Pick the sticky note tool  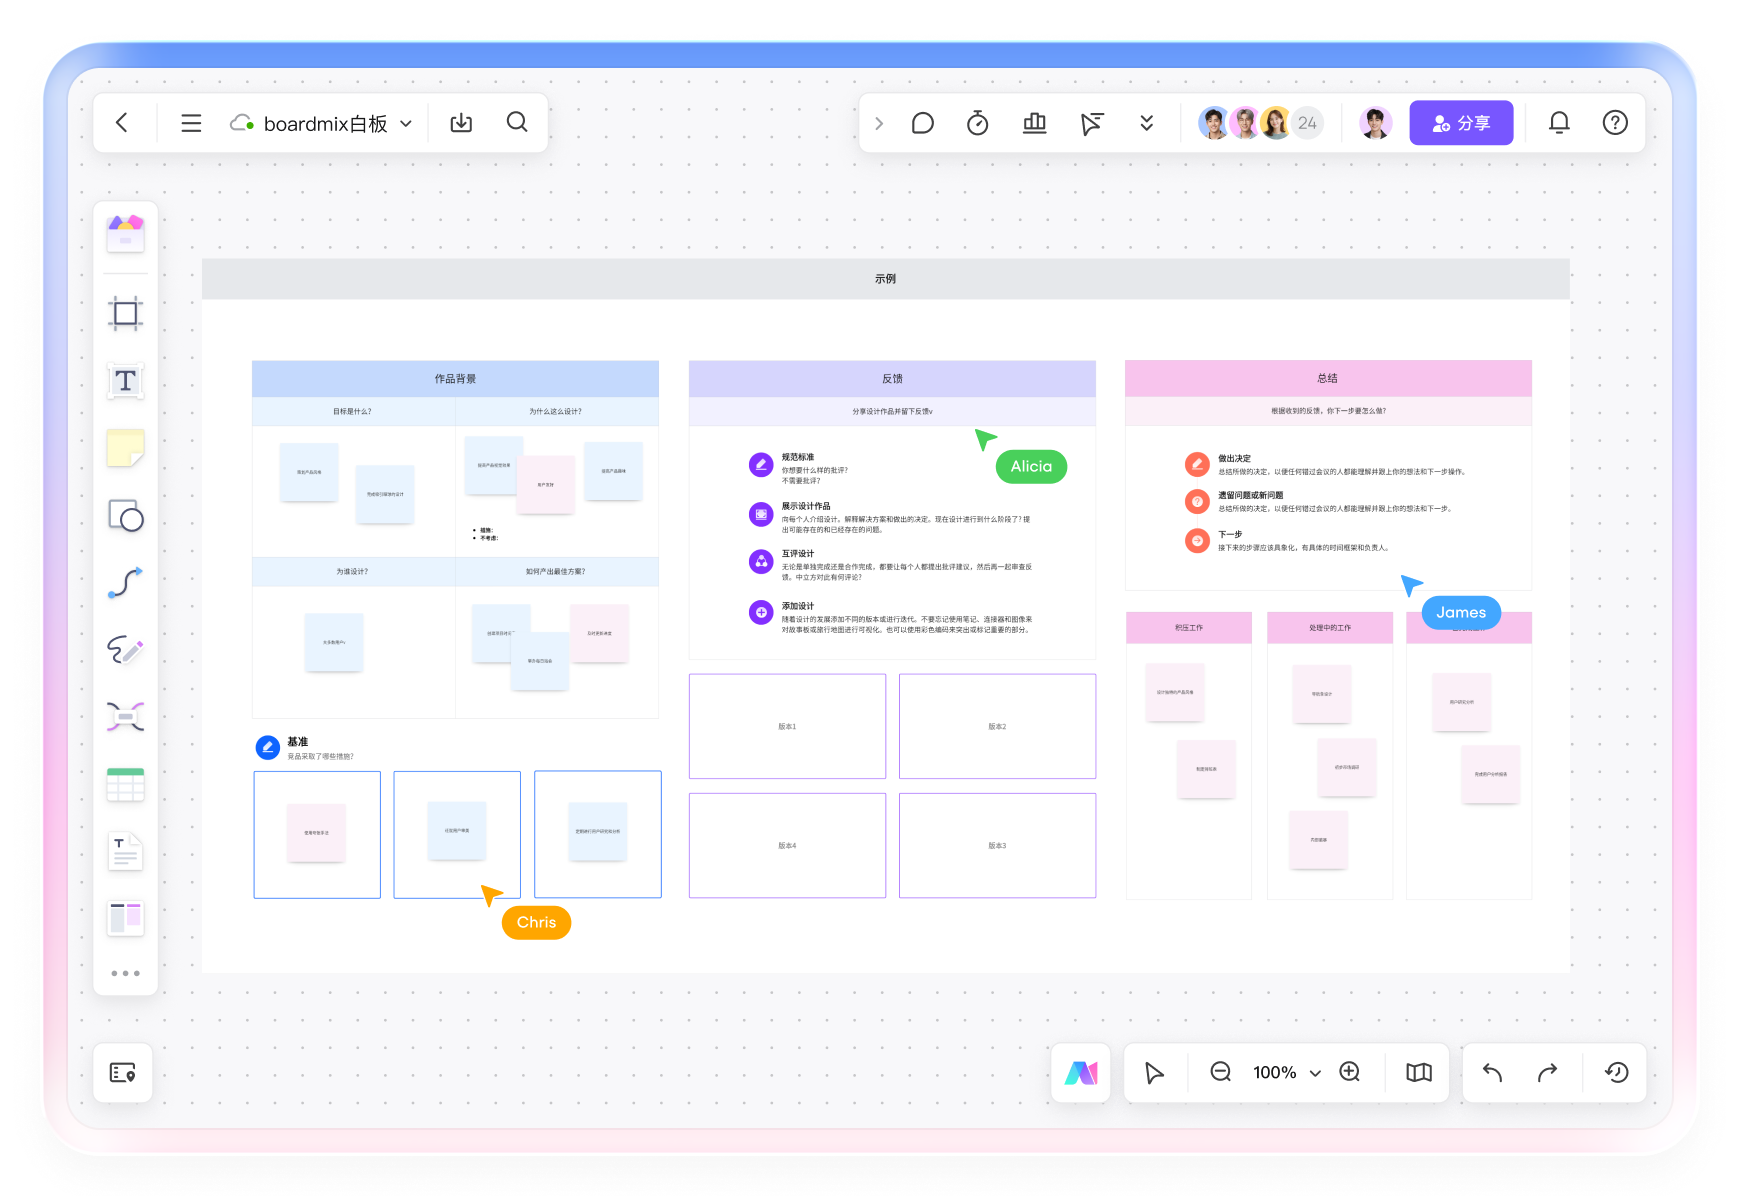point(125,448)
